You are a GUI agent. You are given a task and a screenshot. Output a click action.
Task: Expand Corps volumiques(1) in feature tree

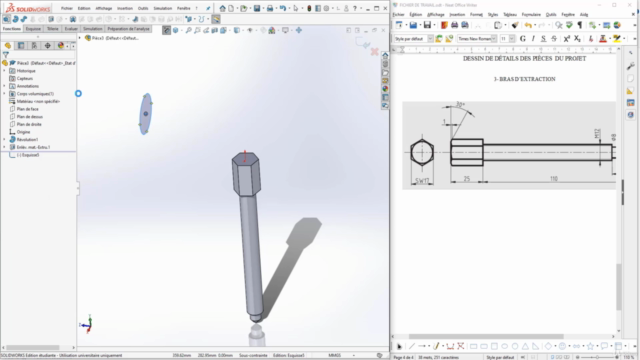coord(4,94)
